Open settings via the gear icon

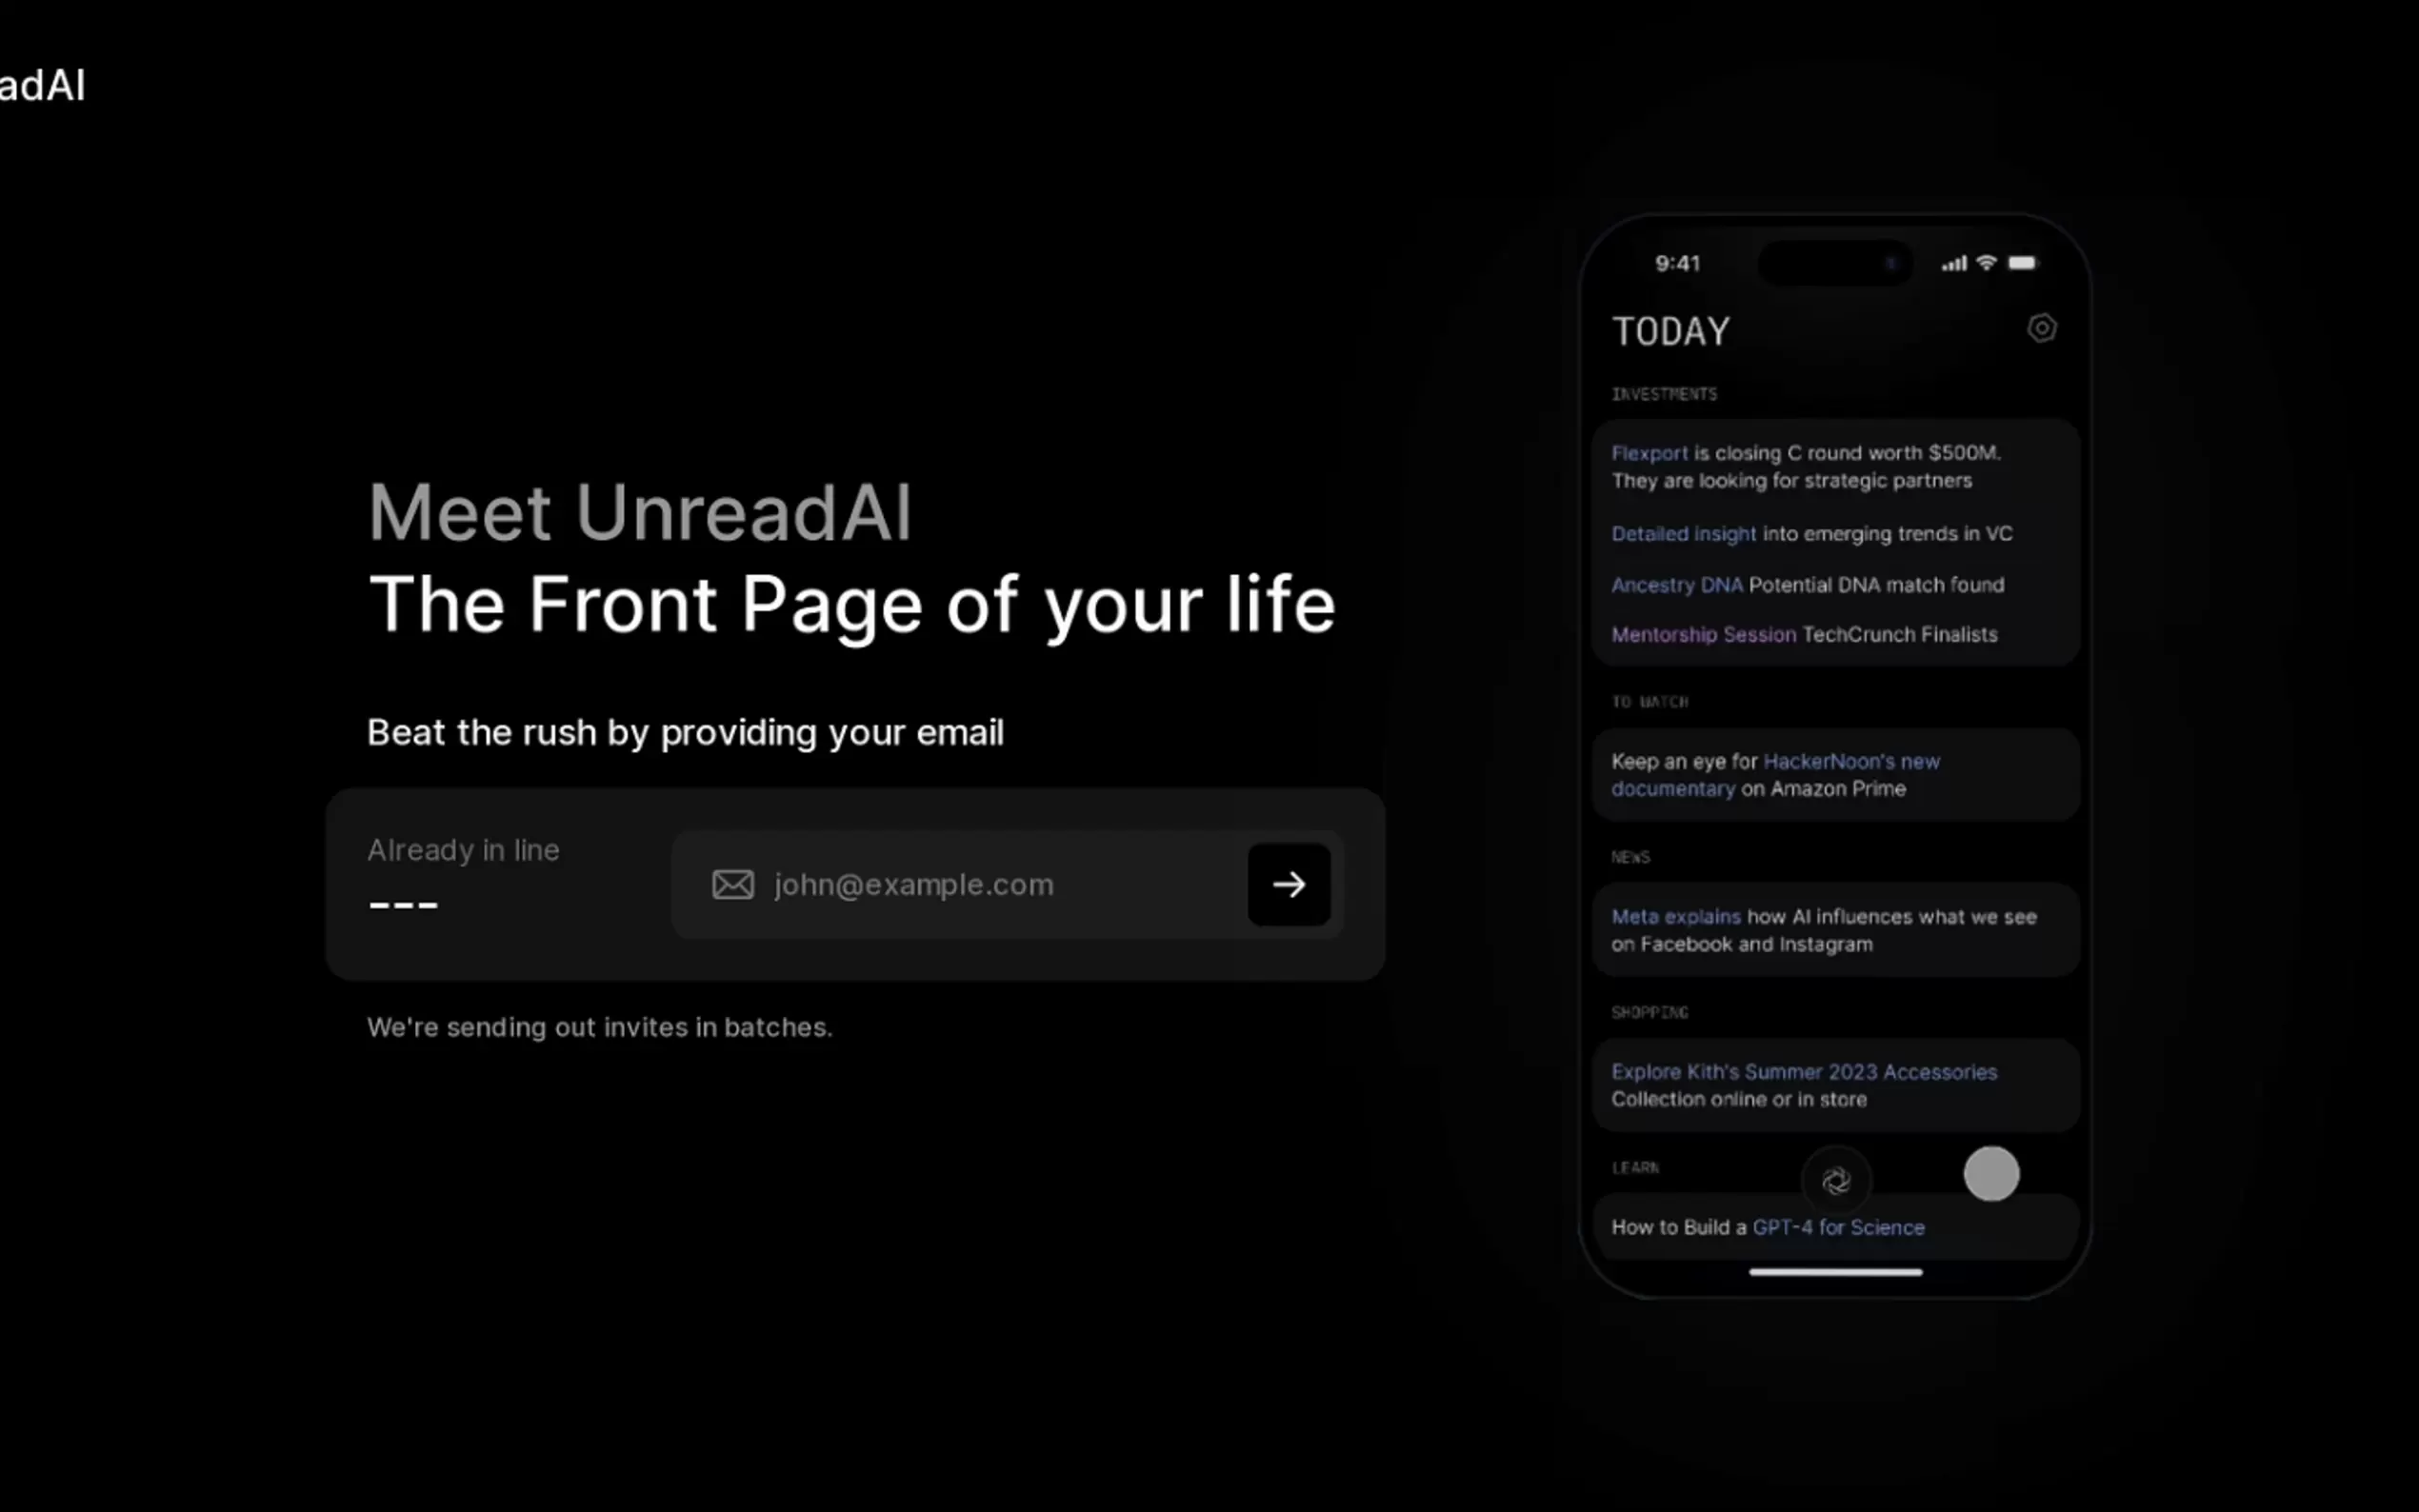coord(2042,327)
